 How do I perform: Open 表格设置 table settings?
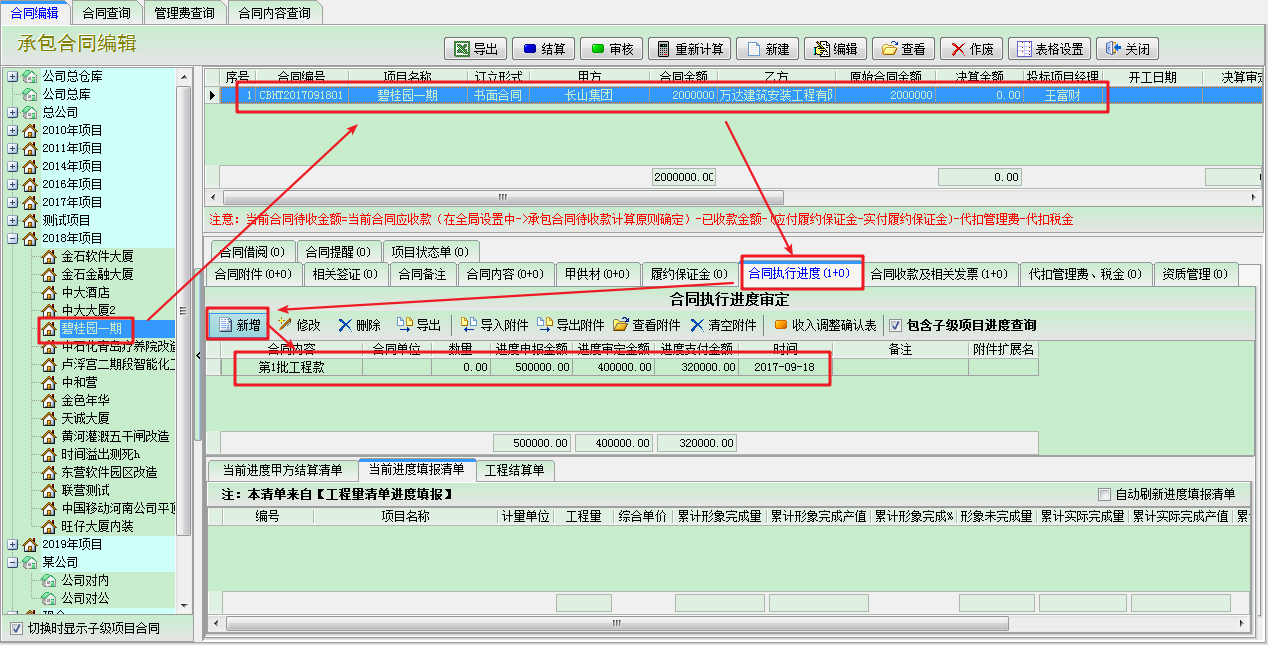point(1049,49)
